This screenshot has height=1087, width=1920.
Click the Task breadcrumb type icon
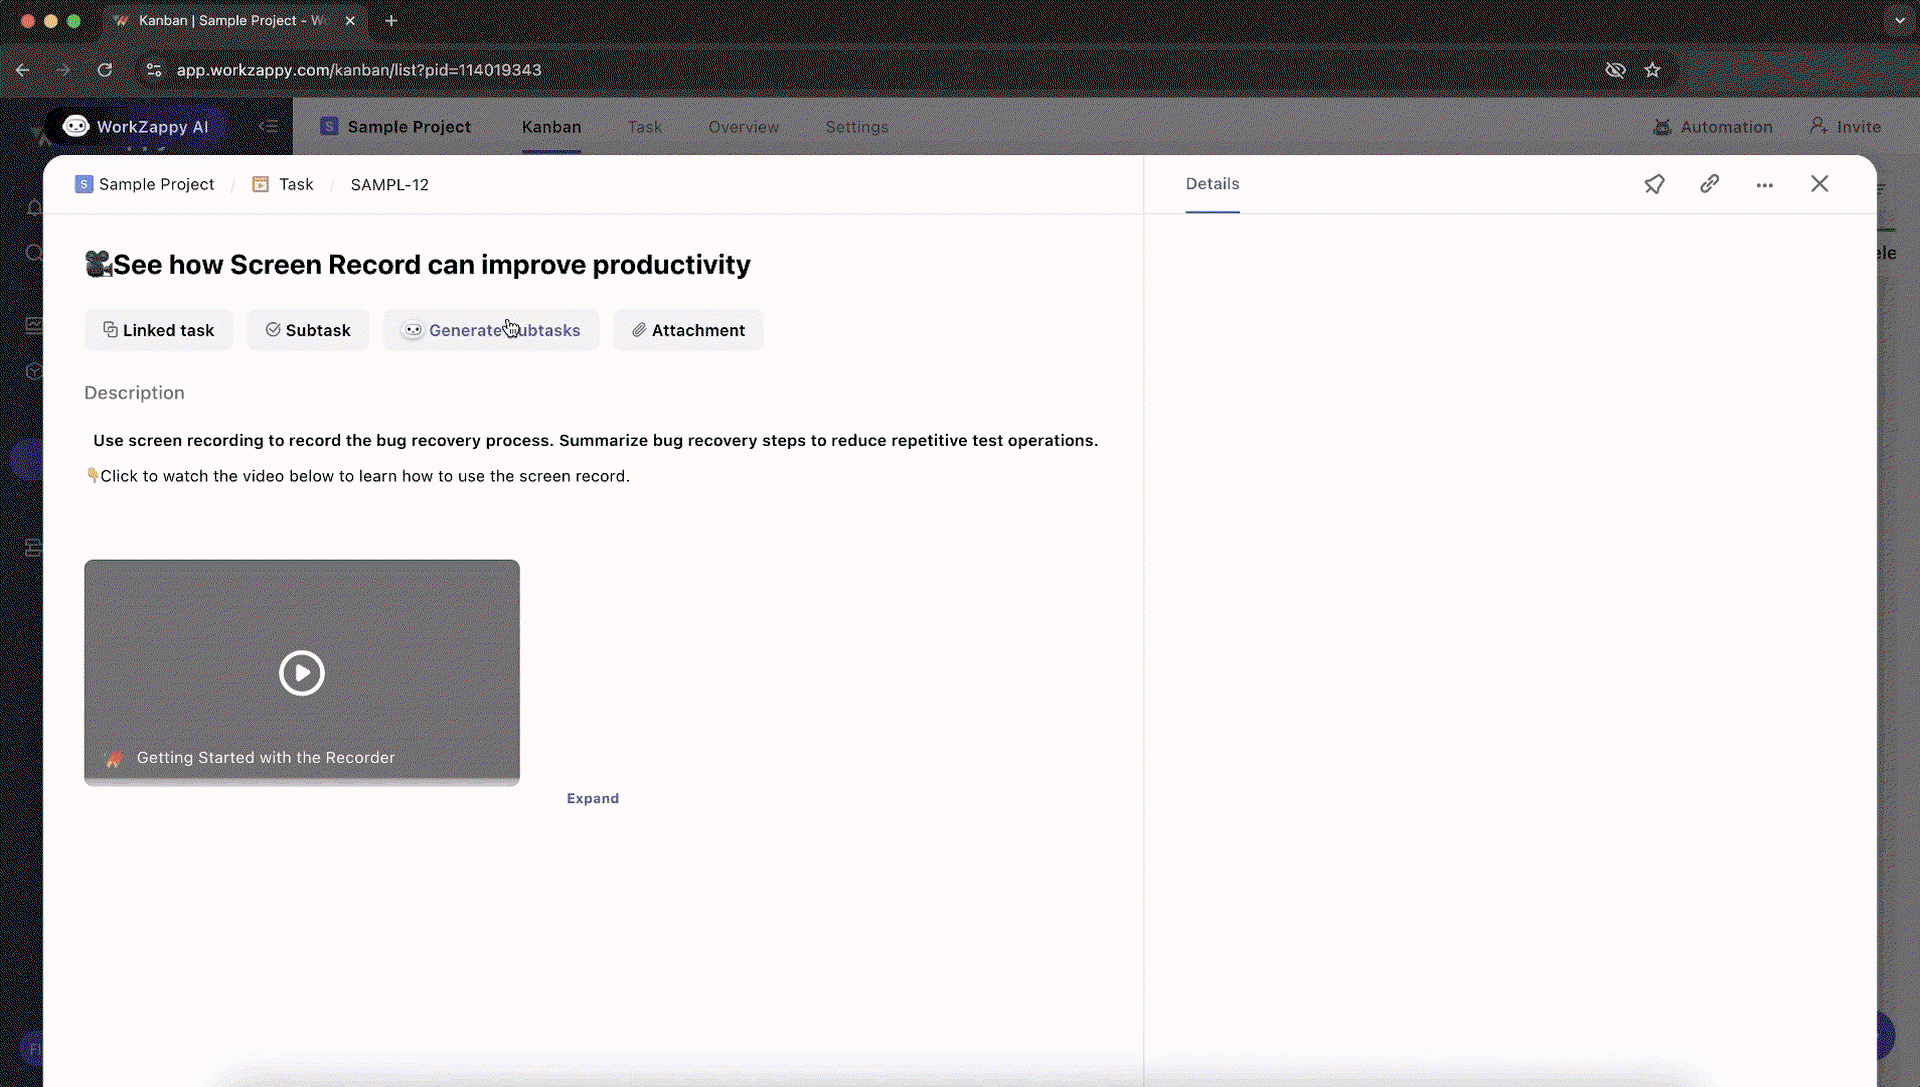coord(260,184)
